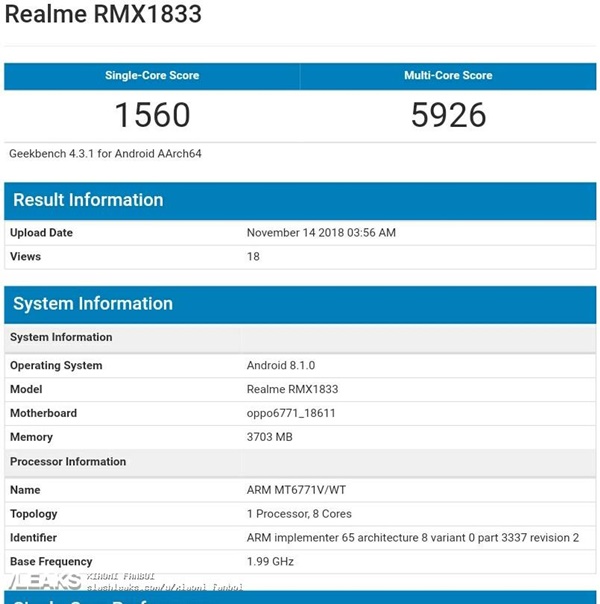Screen dimensions: 600x604
Task: Click 'November 14 2018 03:56 AM' value
Action: click(321, 233)
